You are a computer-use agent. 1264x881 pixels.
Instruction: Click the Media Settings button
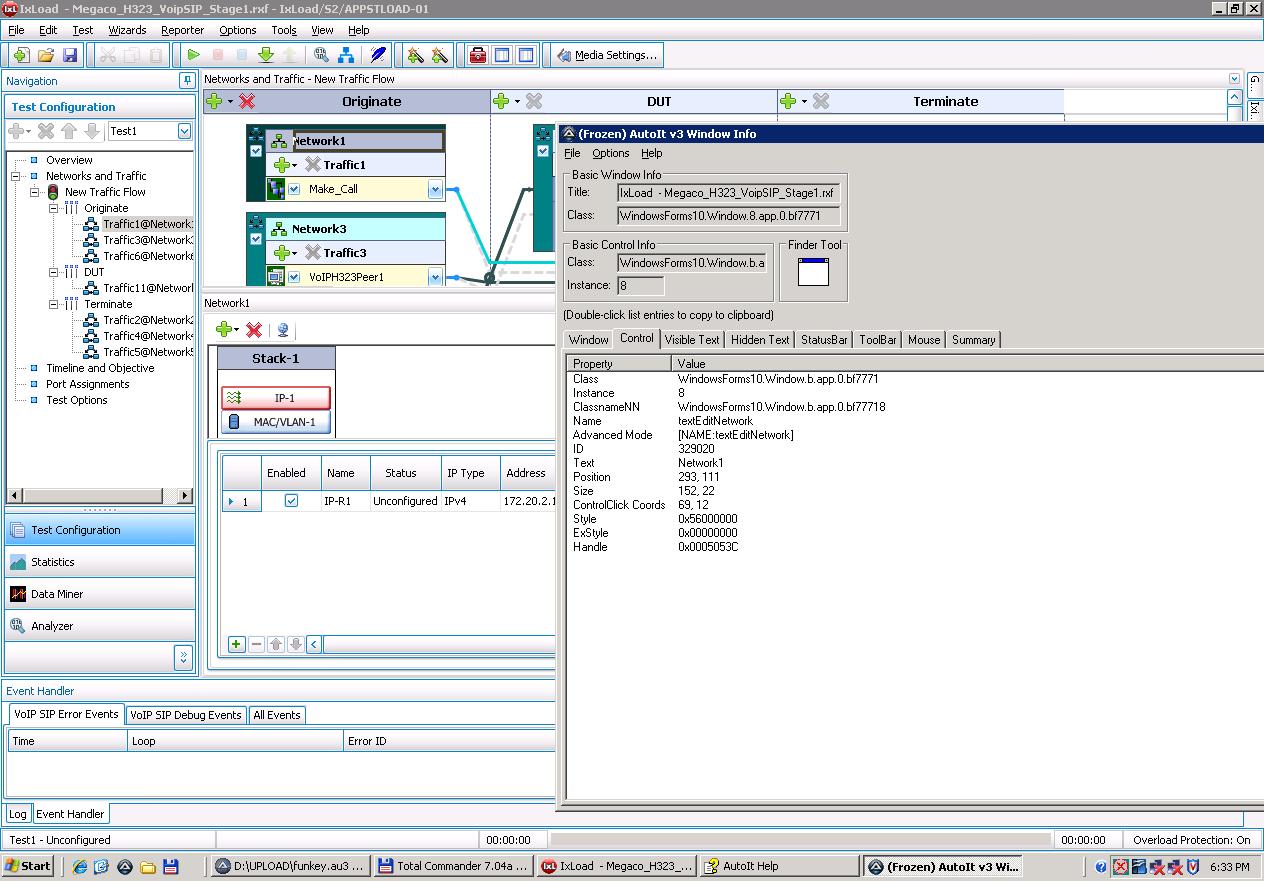coord(608,56)
